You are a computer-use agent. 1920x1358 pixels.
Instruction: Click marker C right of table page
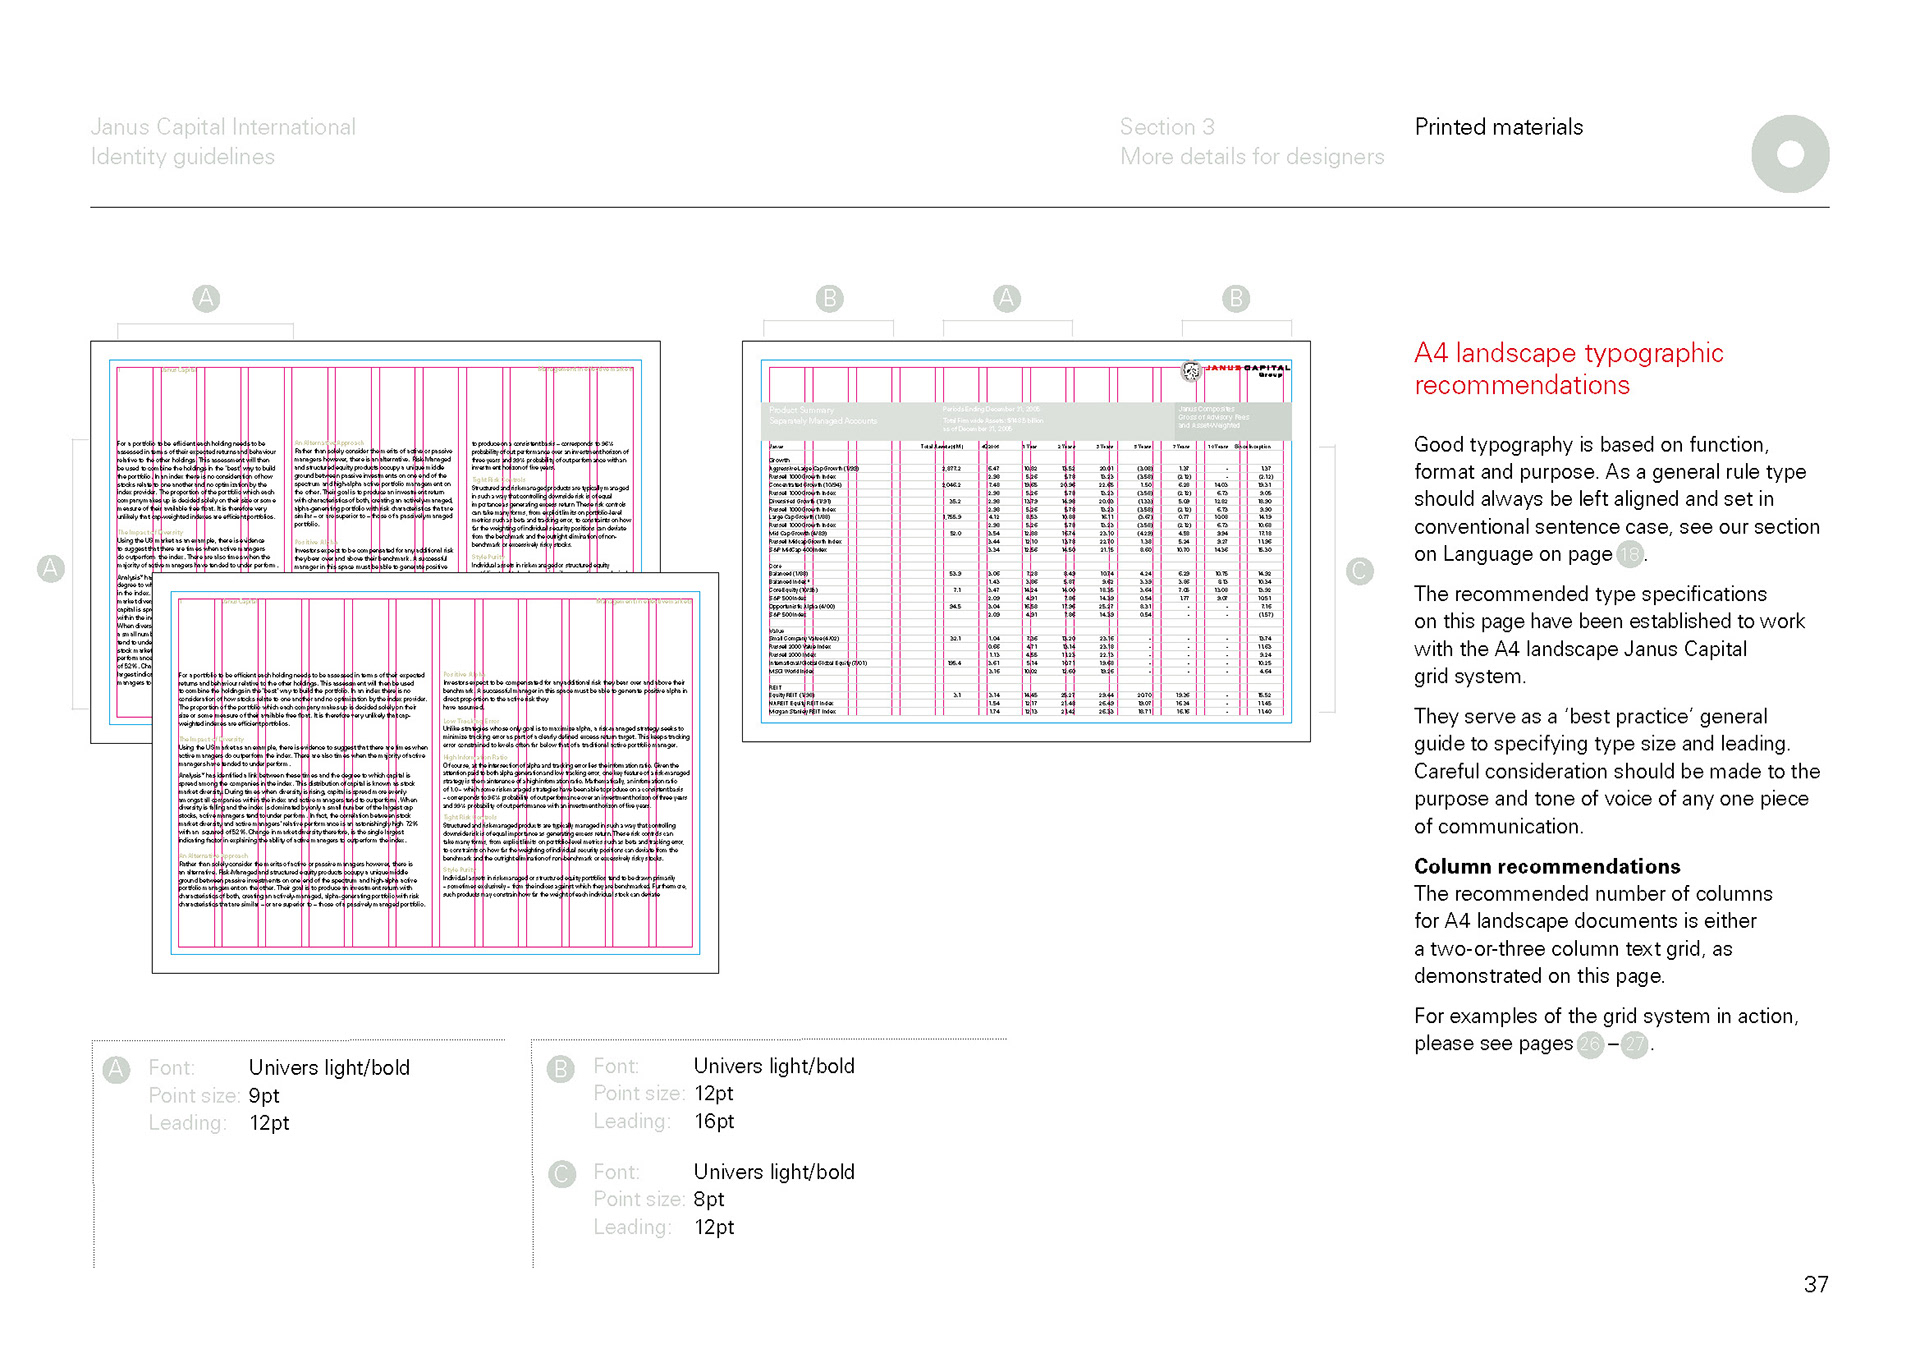1359,571
